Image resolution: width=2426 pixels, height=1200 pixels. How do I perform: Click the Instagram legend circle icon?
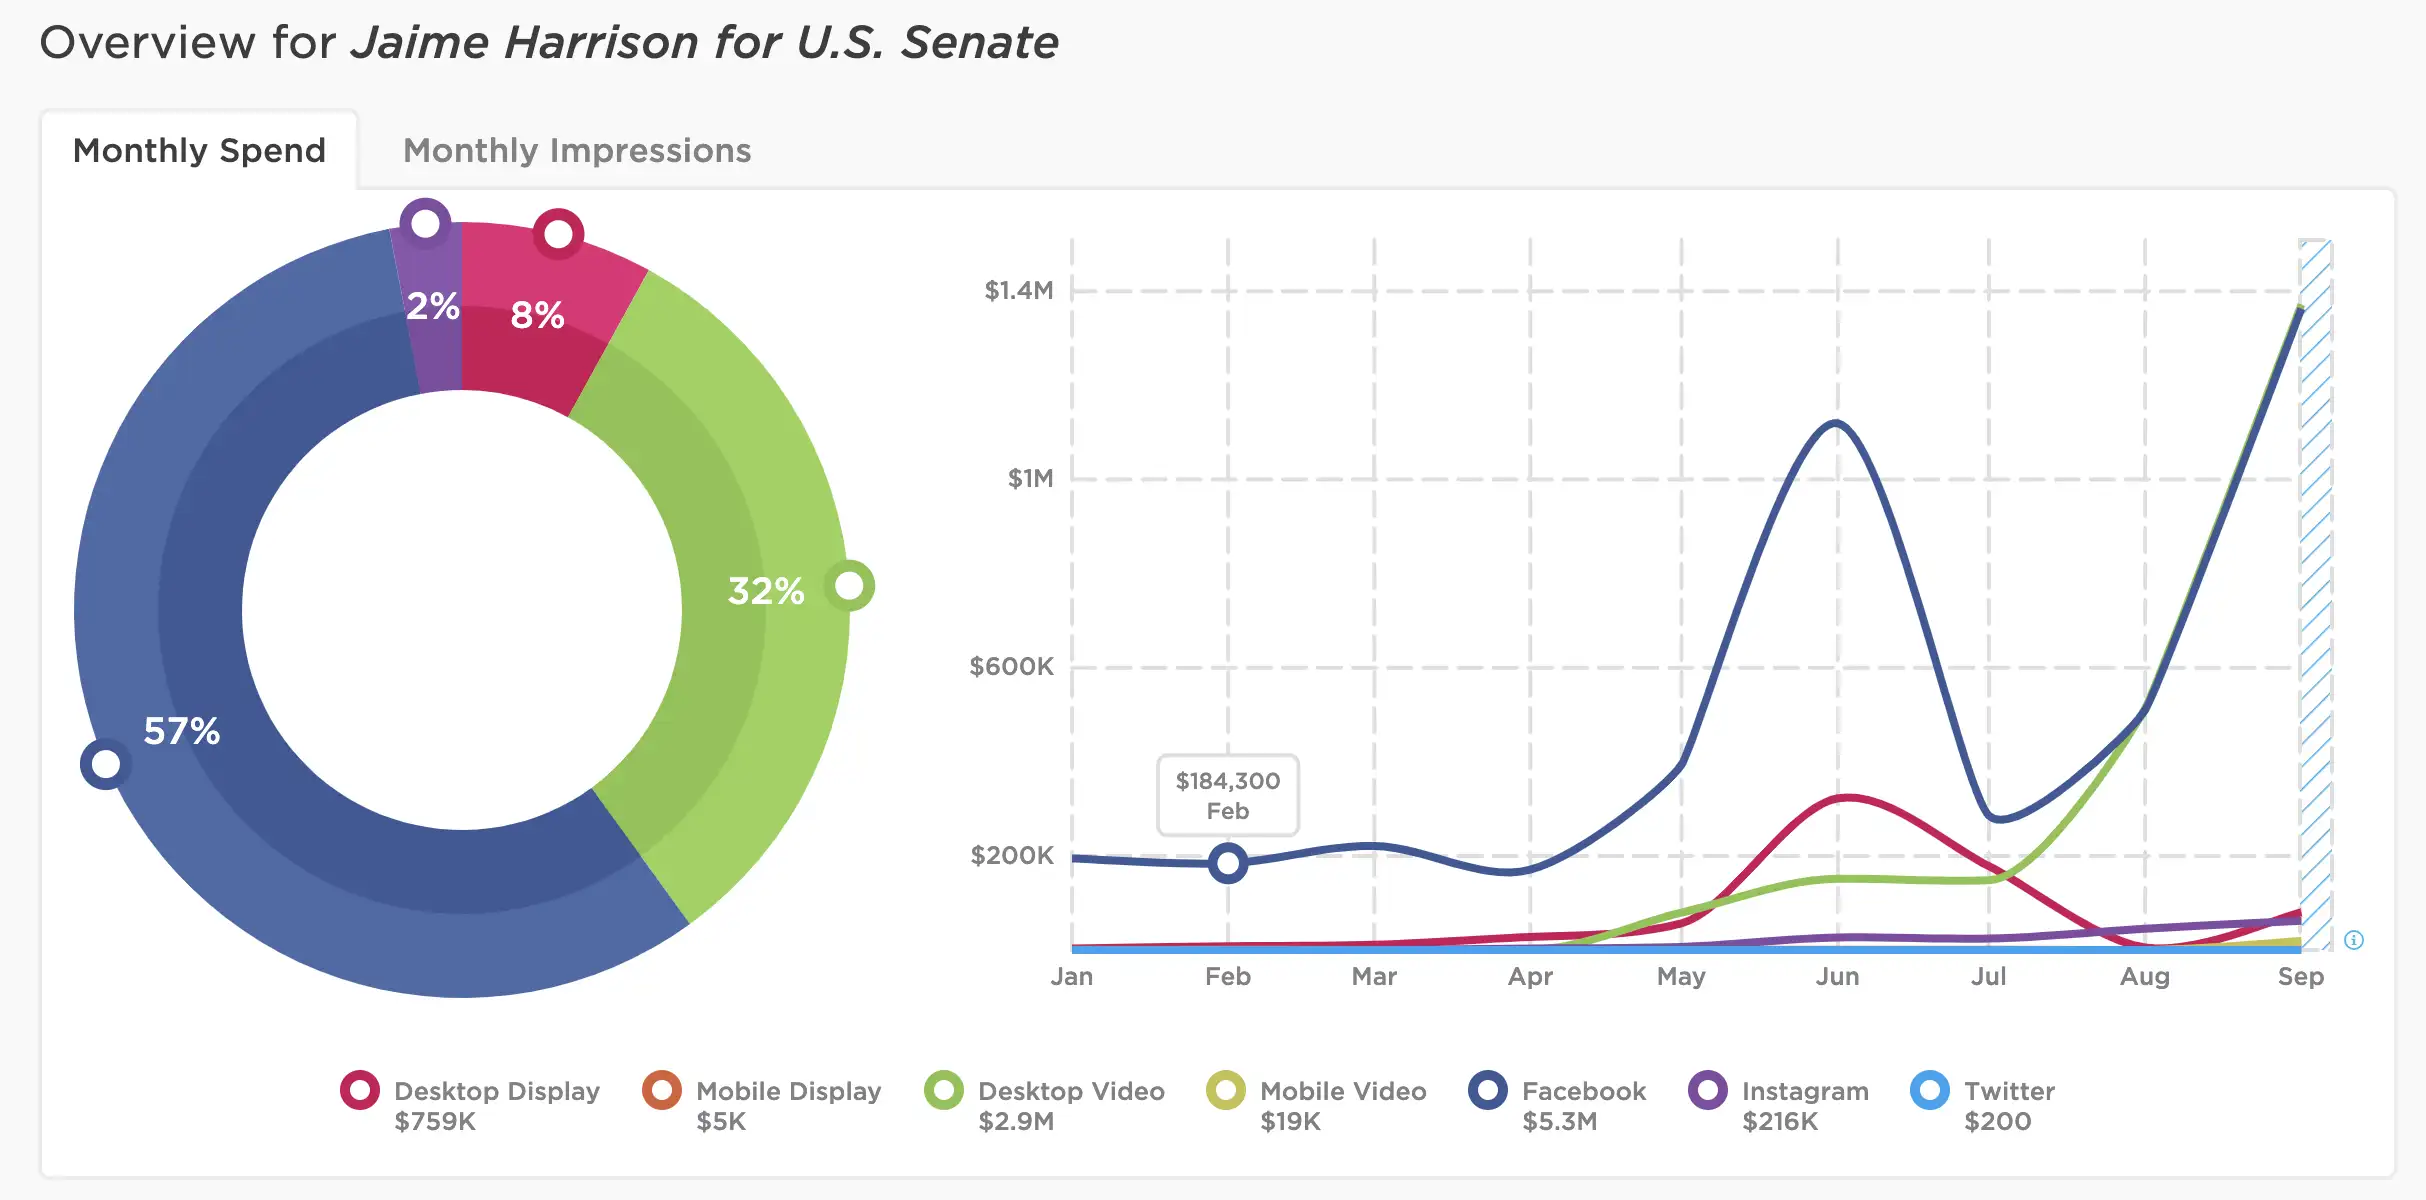1707,1090
